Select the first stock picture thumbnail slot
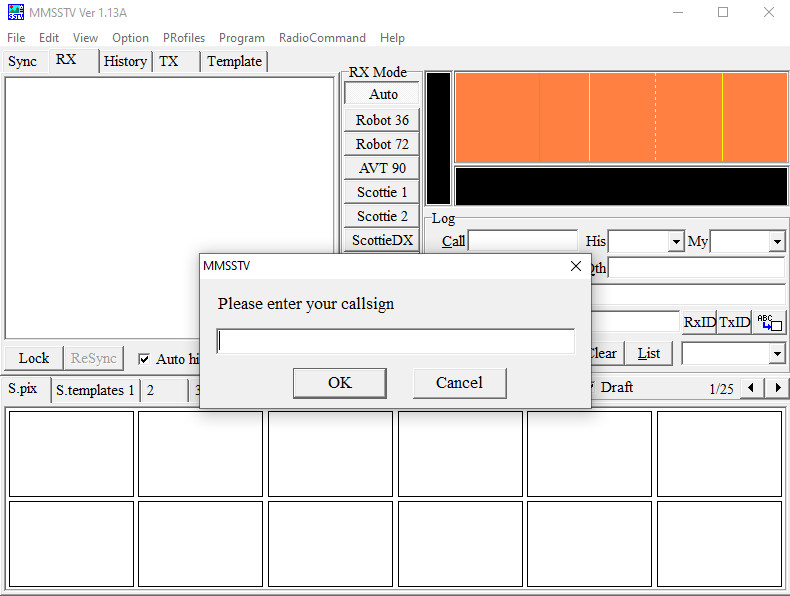Image resolution: width=790 pixels, height=596 pixels. pyautogui.click(x=72, y=454)
